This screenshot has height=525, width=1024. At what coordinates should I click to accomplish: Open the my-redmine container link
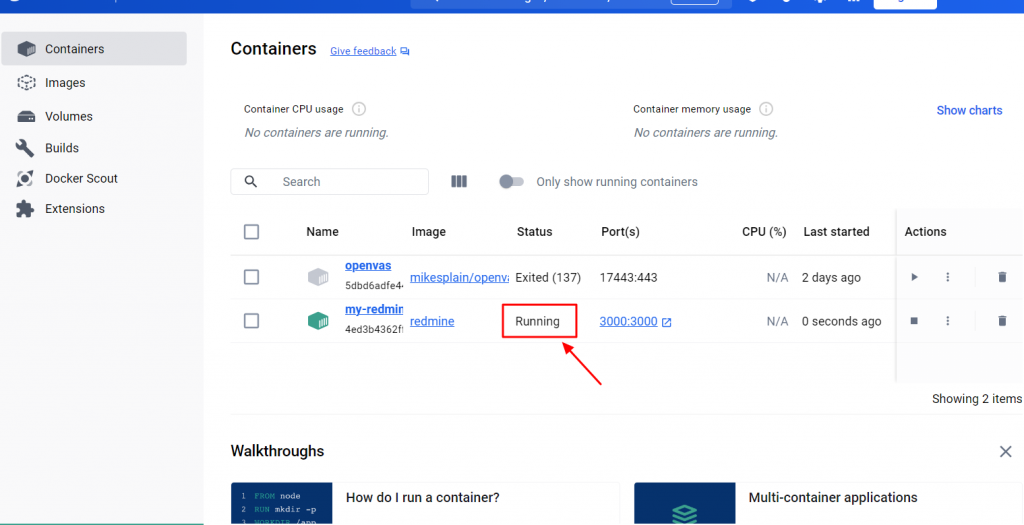click(x=374, y=309)
